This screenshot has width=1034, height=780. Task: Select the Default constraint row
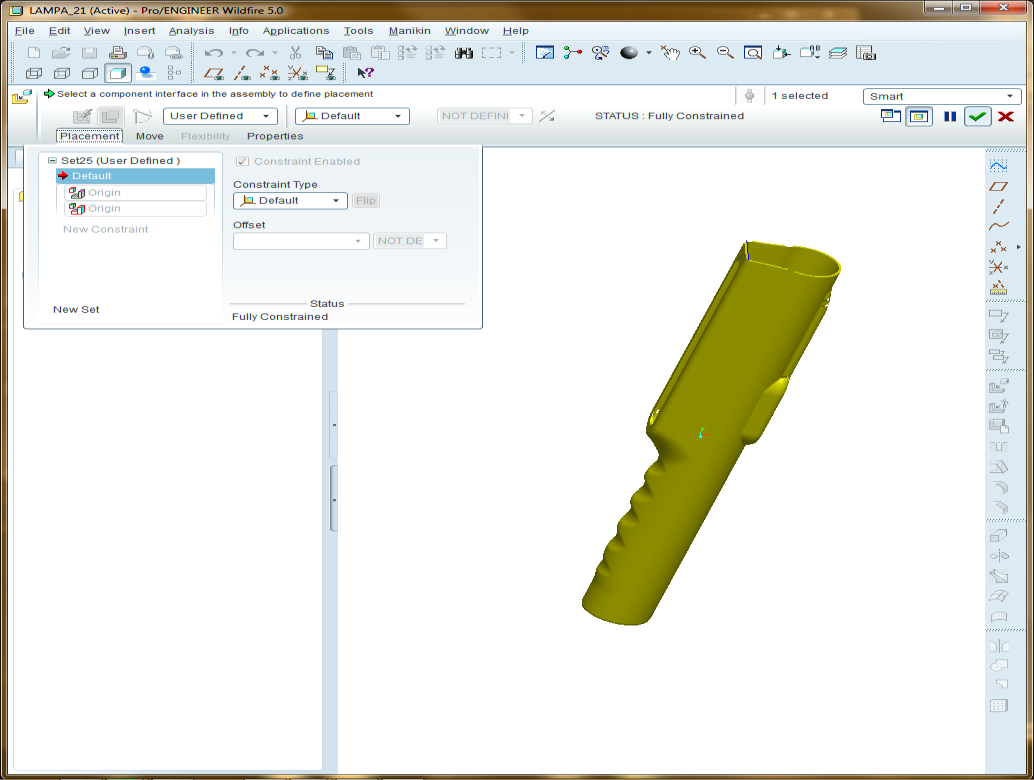point(135,176)
